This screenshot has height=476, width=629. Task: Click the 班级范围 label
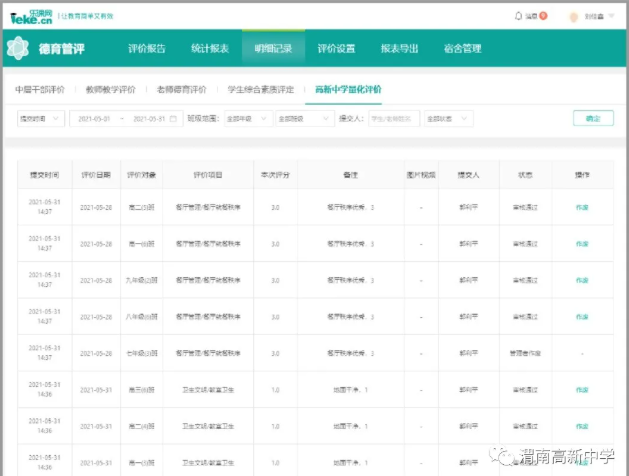point(203,119)
